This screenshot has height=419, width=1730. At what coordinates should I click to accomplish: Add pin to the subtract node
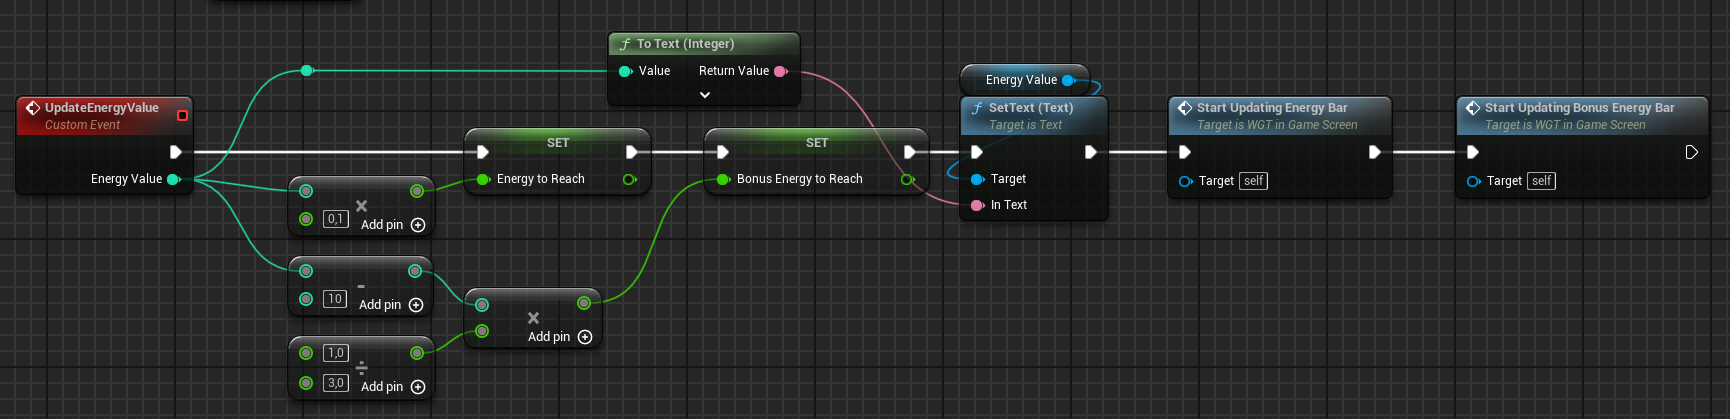tap(416, 305)
